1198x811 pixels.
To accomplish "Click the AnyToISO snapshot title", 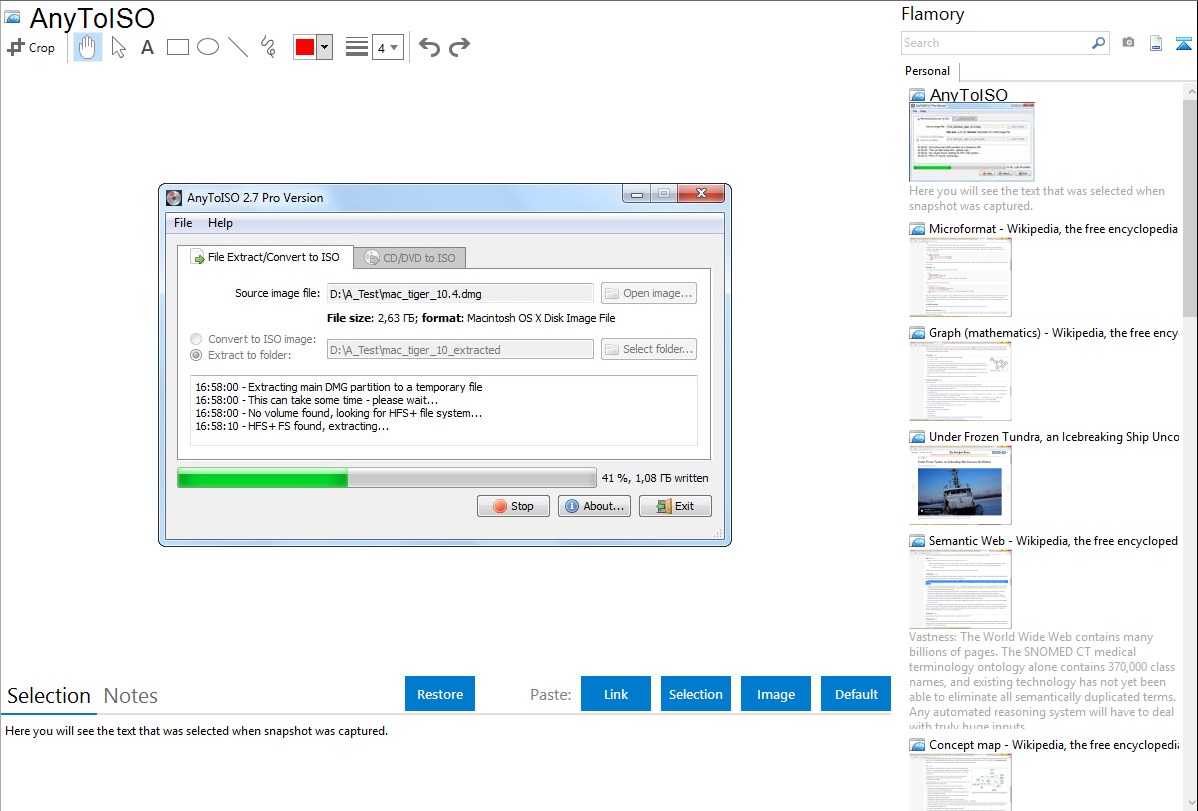I will pos(968,95).
